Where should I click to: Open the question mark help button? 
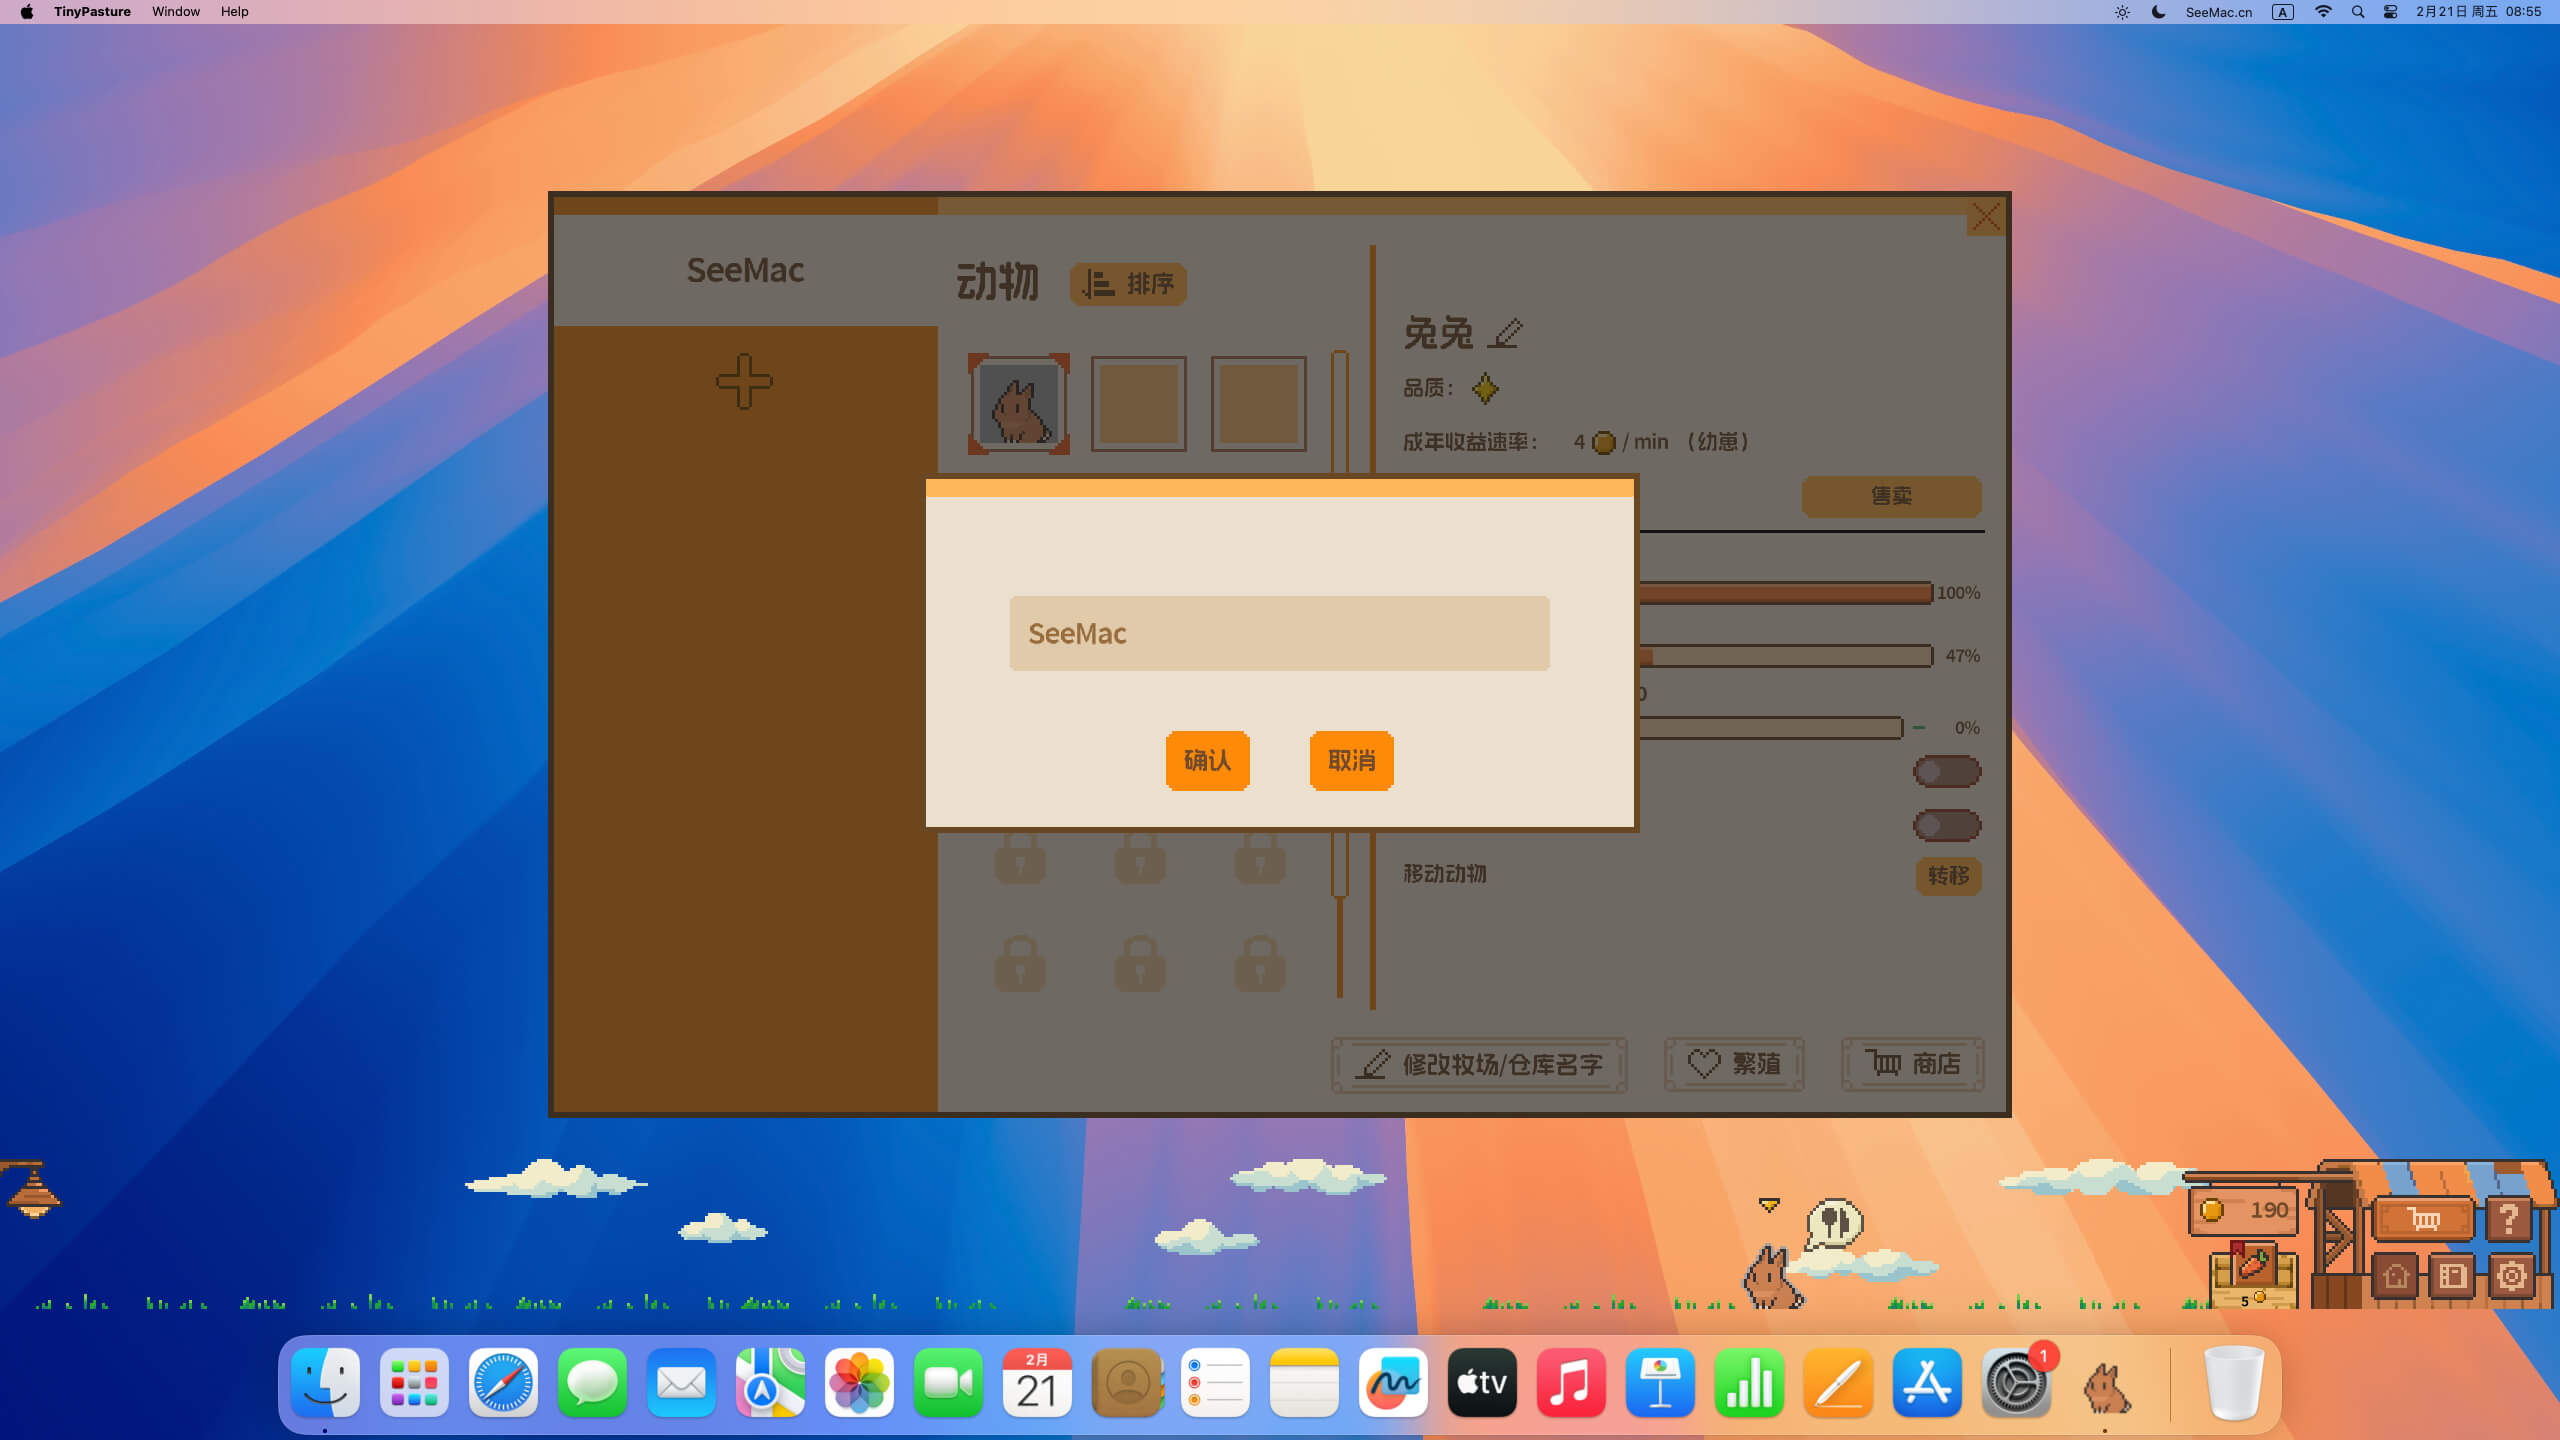[x=2509, y=1219]
